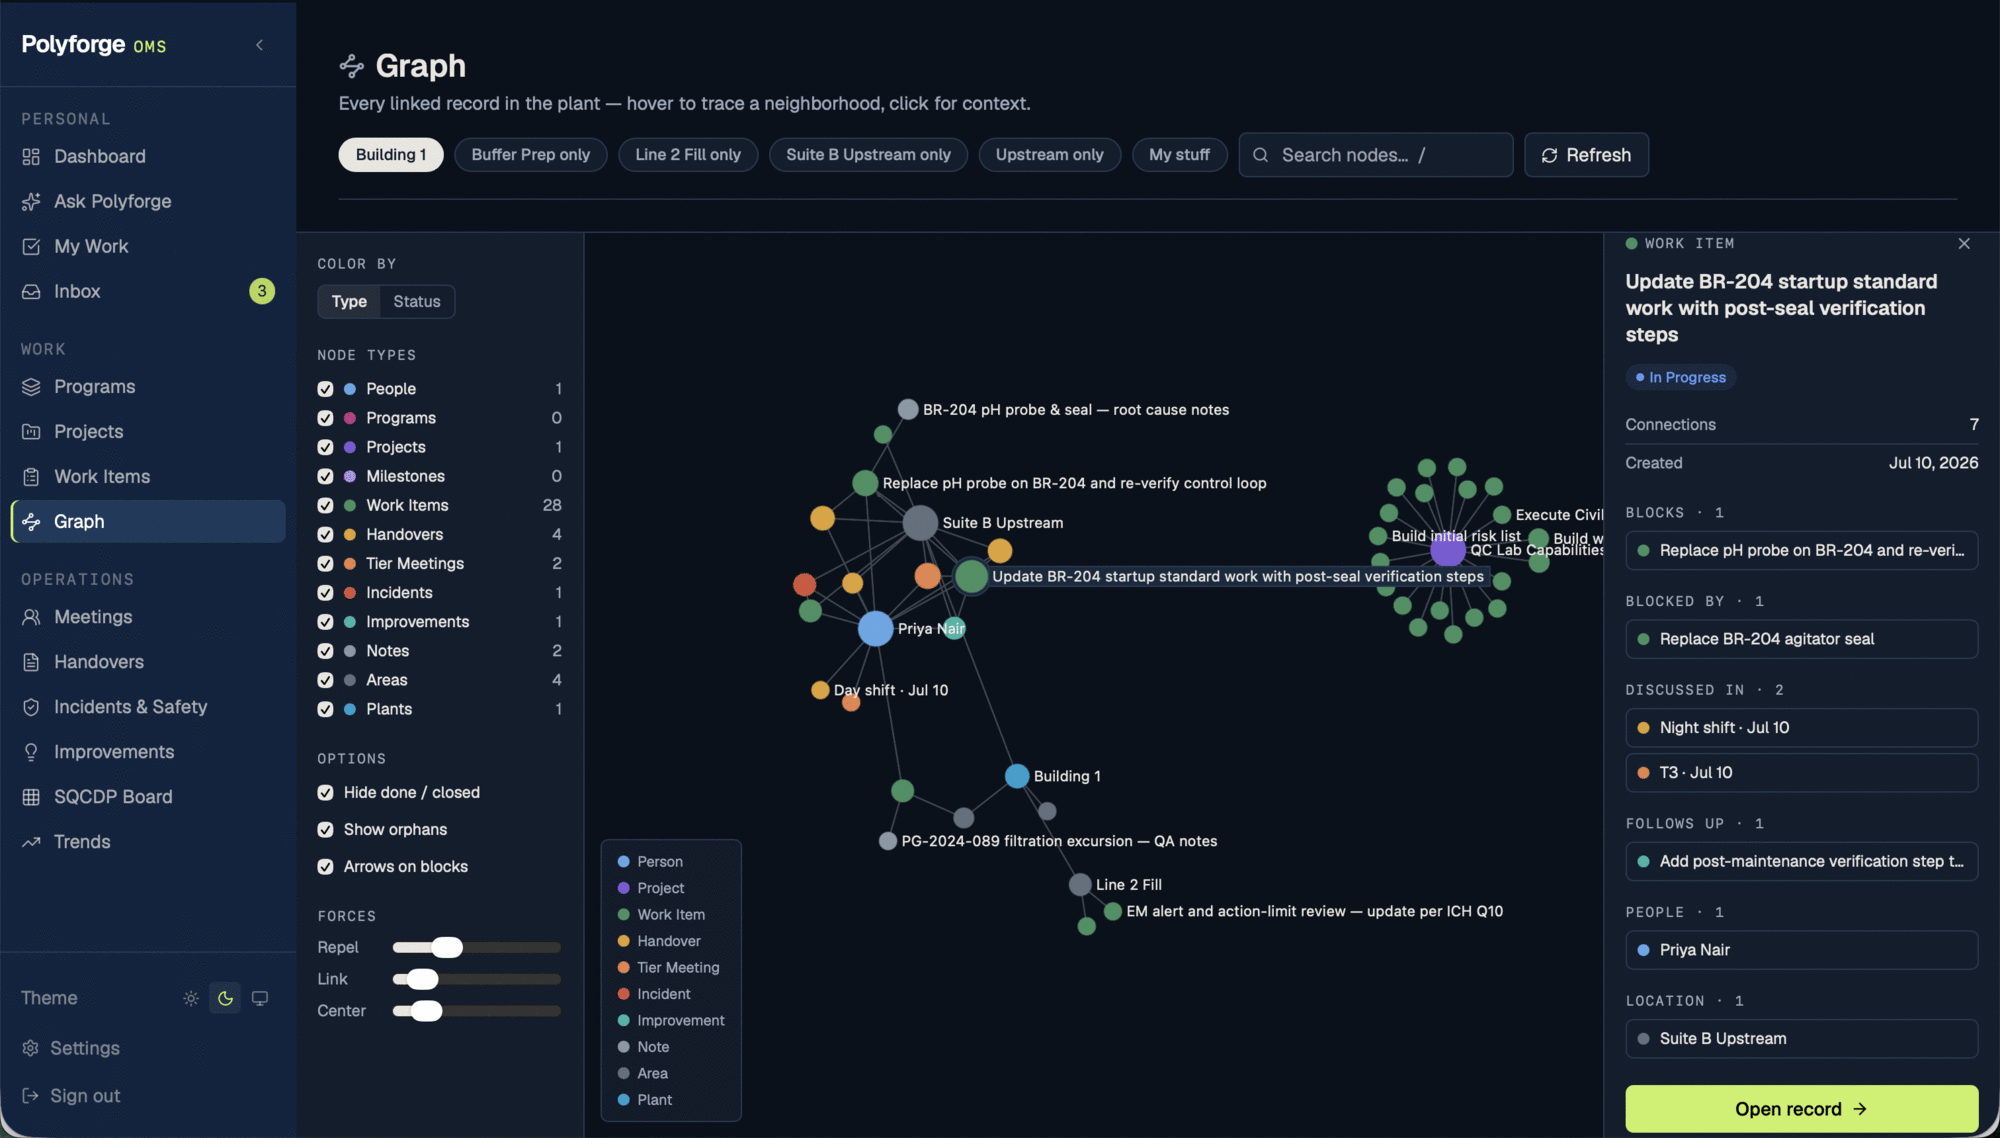Select the Building 1 filter chip
The width and height of the screenshot is (2000, 1138).
391,154
